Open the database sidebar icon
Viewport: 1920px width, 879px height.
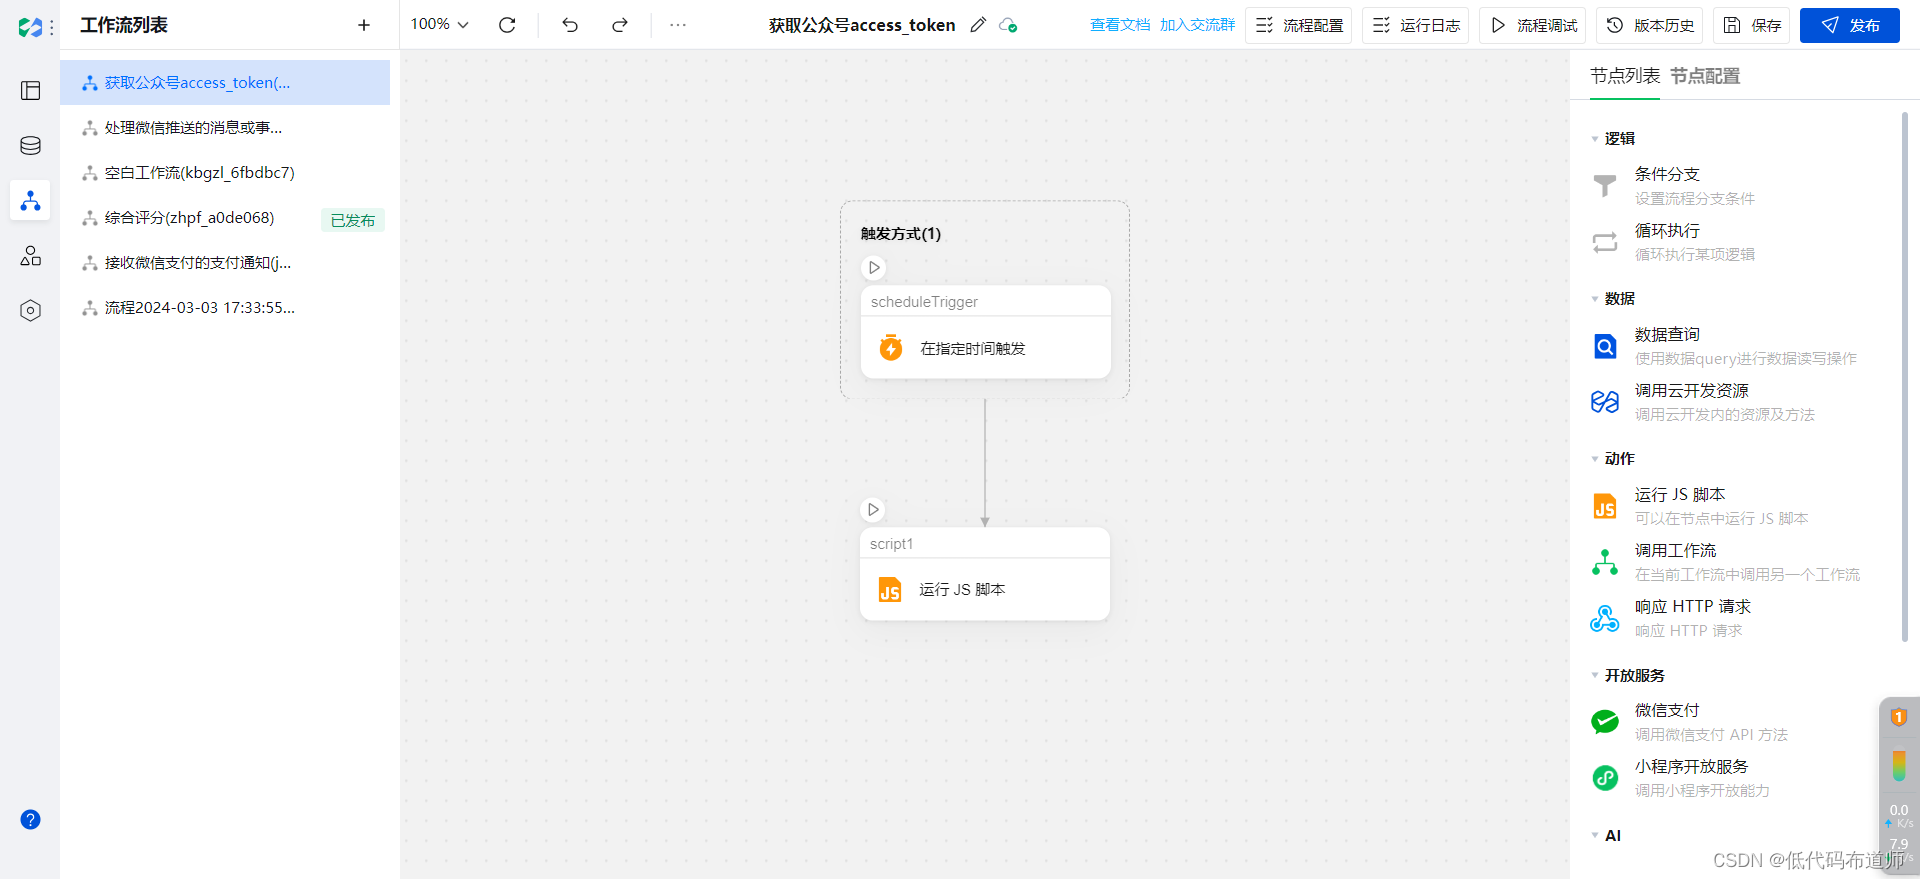31,146
